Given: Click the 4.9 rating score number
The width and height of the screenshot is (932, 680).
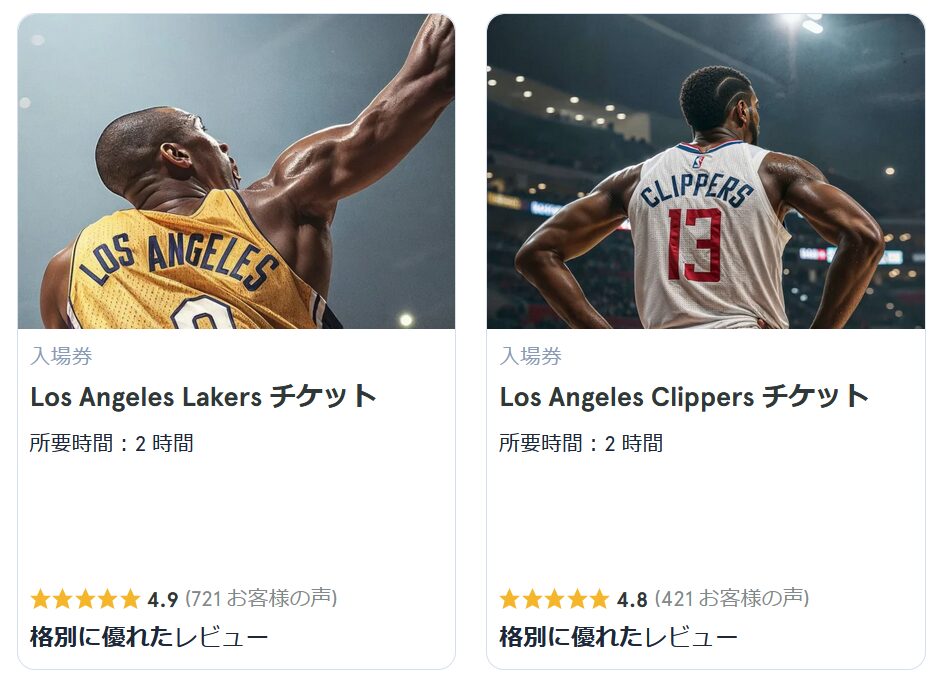Looking at the screenshot, I should (163, 600).
